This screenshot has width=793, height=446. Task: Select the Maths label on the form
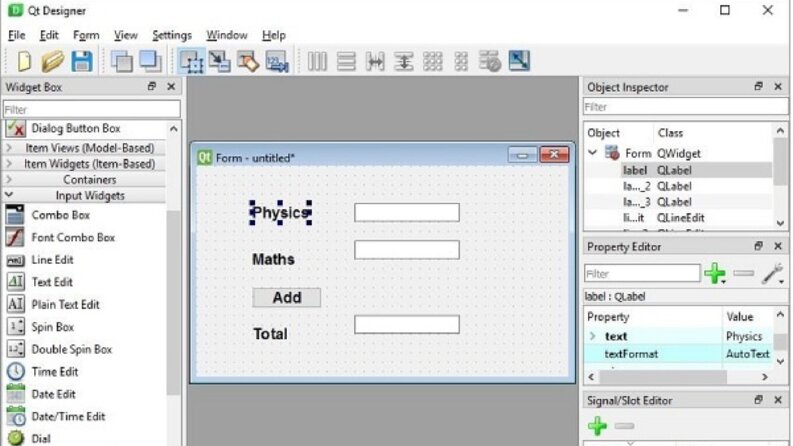pos(273,259)
